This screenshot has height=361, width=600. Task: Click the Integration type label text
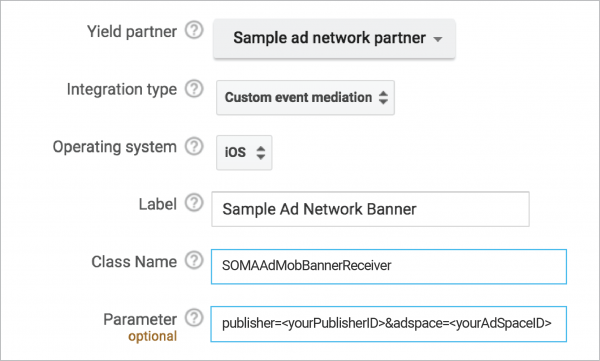[122, 89]
